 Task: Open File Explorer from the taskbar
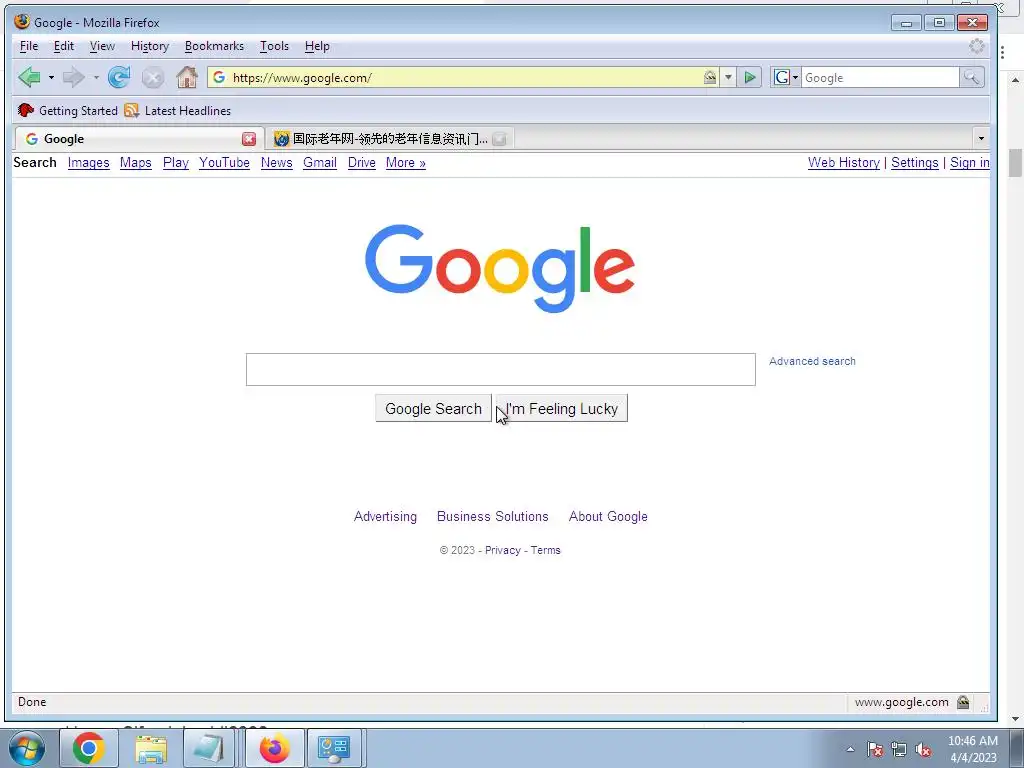pos(151,748)
